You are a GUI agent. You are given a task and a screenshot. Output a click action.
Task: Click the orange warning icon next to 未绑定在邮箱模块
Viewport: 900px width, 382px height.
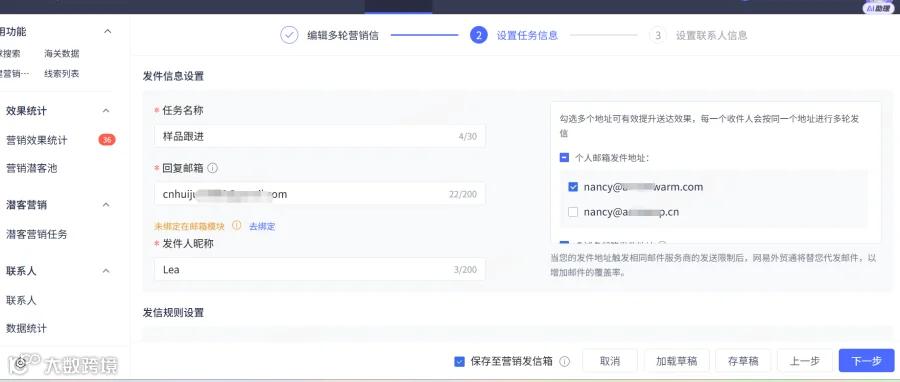pos(236,225)
